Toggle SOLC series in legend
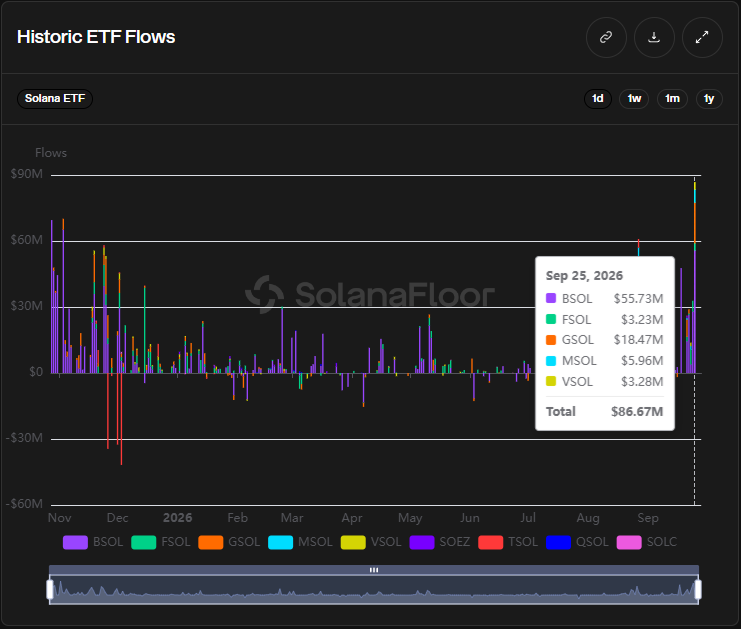 [647, 542]
